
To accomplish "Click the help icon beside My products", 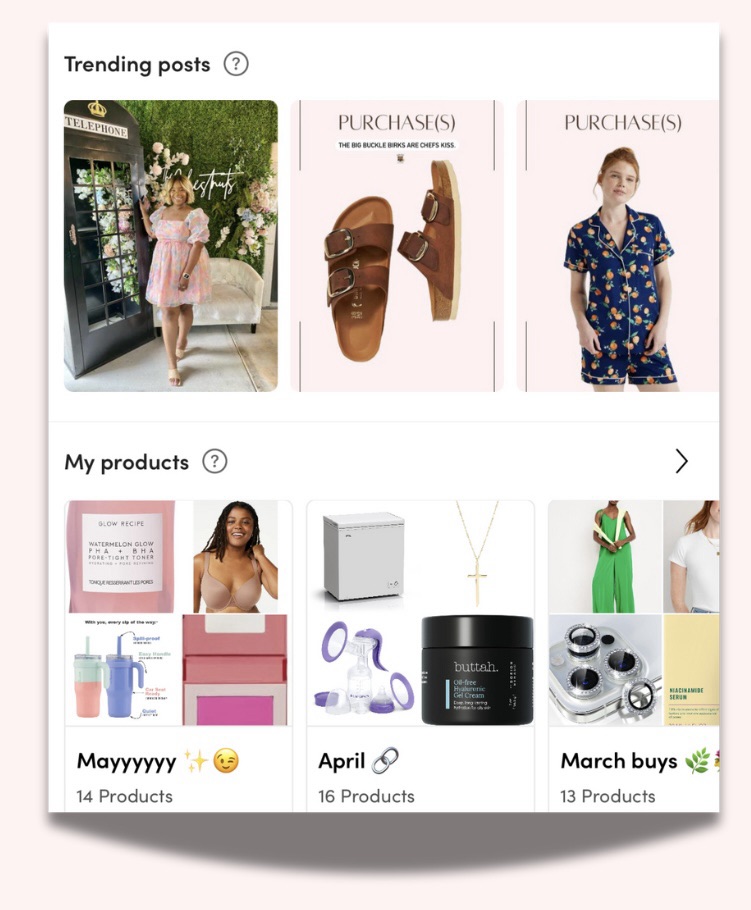I will (x=215, y=461).
